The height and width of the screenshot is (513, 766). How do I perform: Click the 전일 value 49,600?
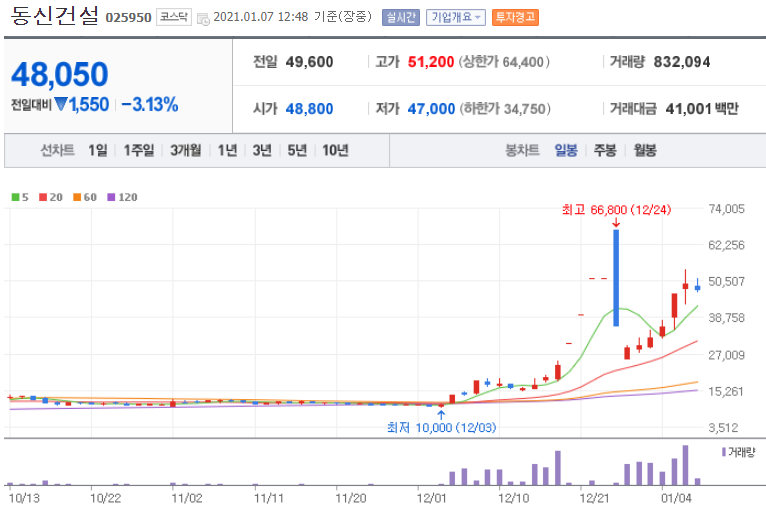click(x=310, y=62)
